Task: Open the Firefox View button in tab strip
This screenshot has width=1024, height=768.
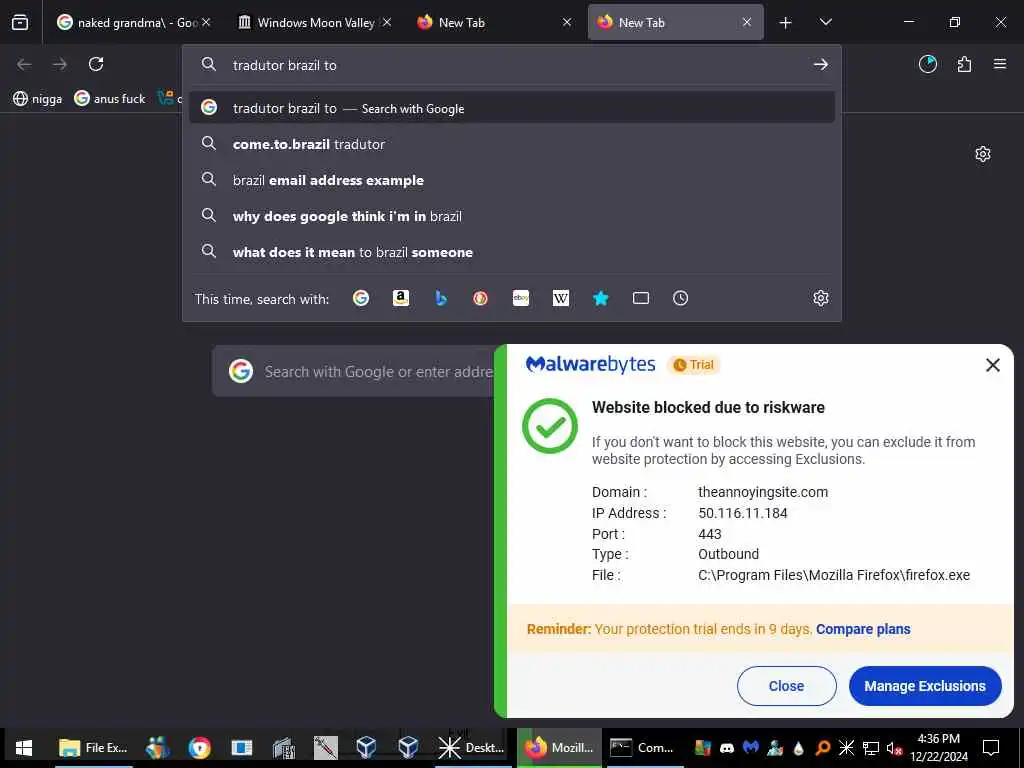Action: tap(20, 23)
